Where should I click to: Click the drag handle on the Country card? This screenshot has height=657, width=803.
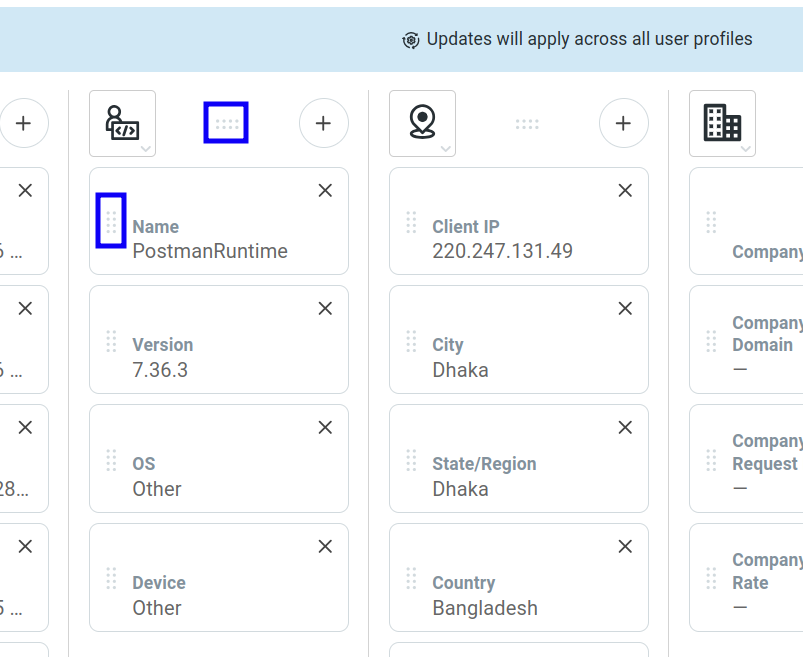point(410,577)
